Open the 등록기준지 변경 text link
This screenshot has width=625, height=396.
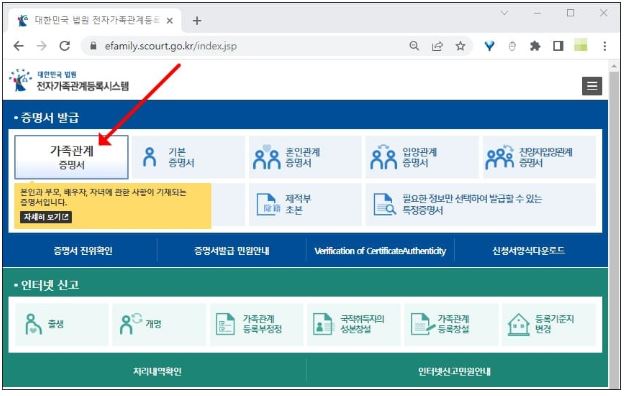click(x=554, y=324)
